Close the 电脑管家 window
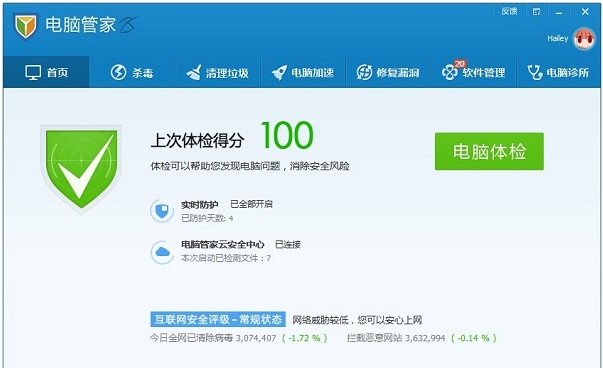 coord(585,12)
